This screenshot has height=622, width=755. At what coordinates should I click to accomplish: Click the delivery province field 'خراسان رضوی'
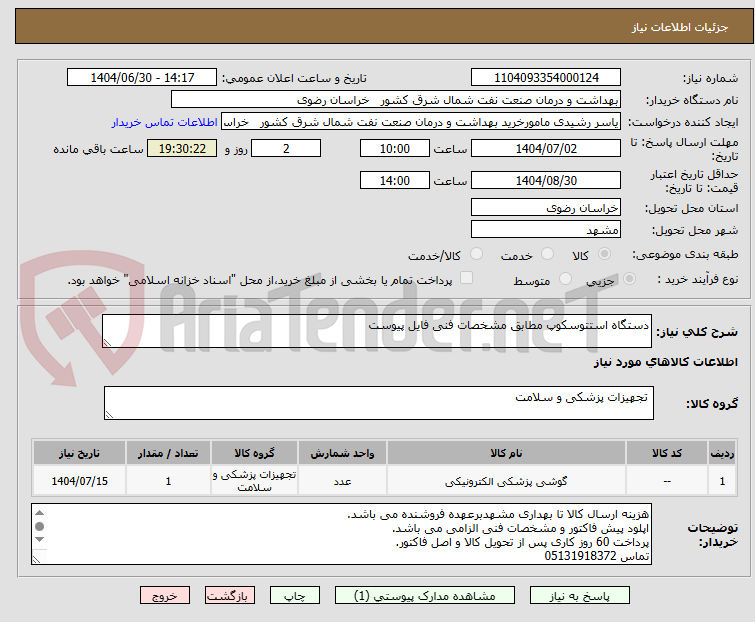[546, 207]
